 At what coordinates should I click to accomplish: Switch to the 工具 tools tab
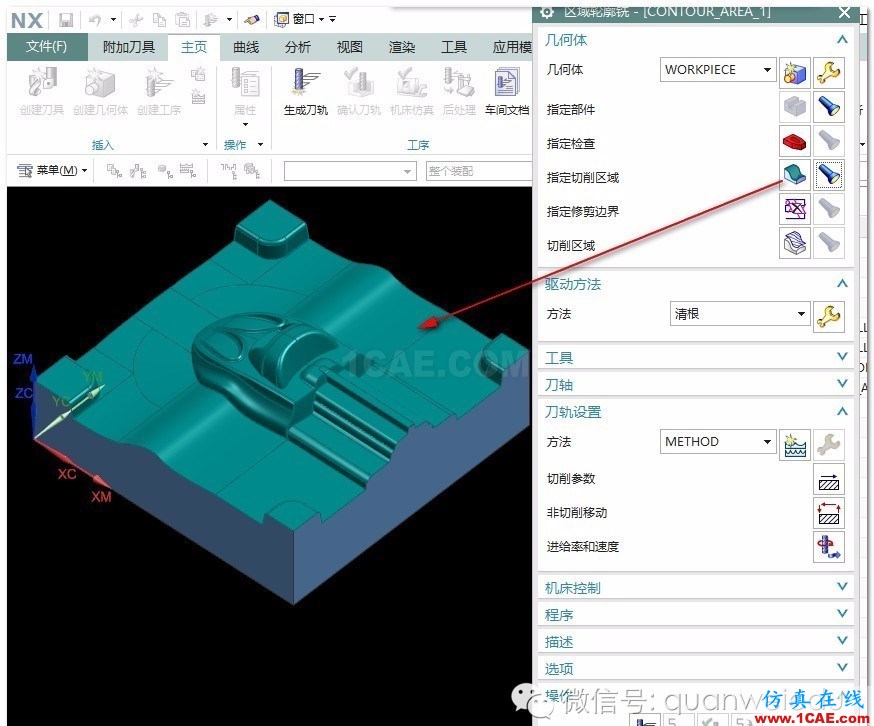[x=454, y=47]
